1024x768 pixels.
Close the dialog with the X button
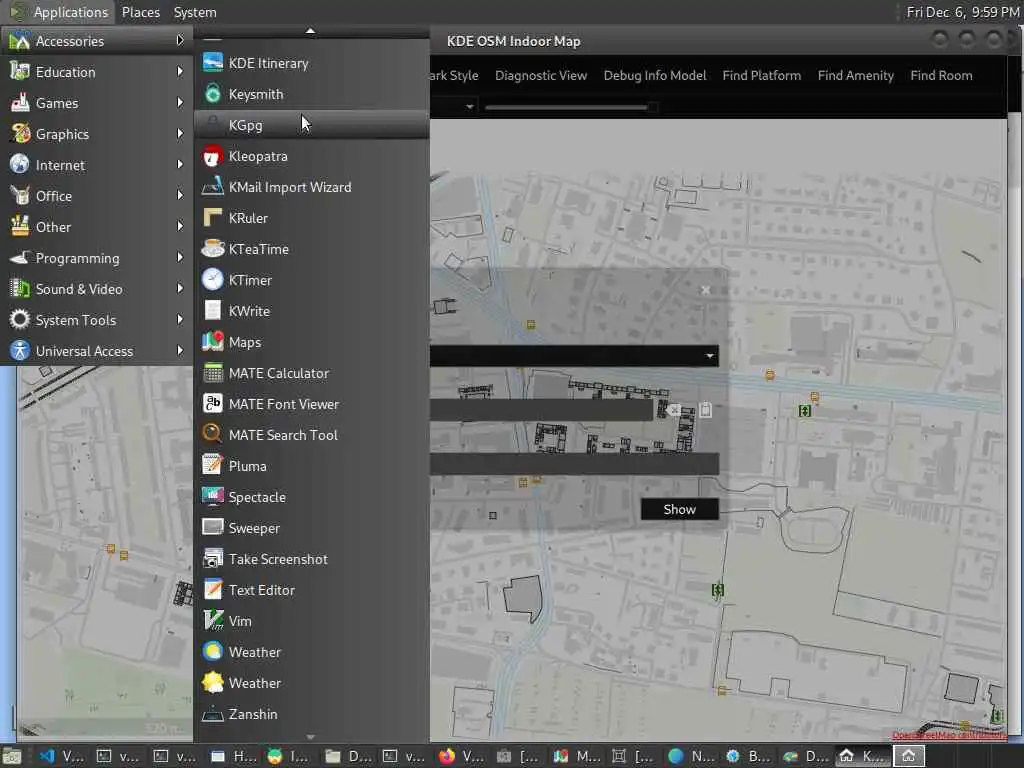point(705,290)
